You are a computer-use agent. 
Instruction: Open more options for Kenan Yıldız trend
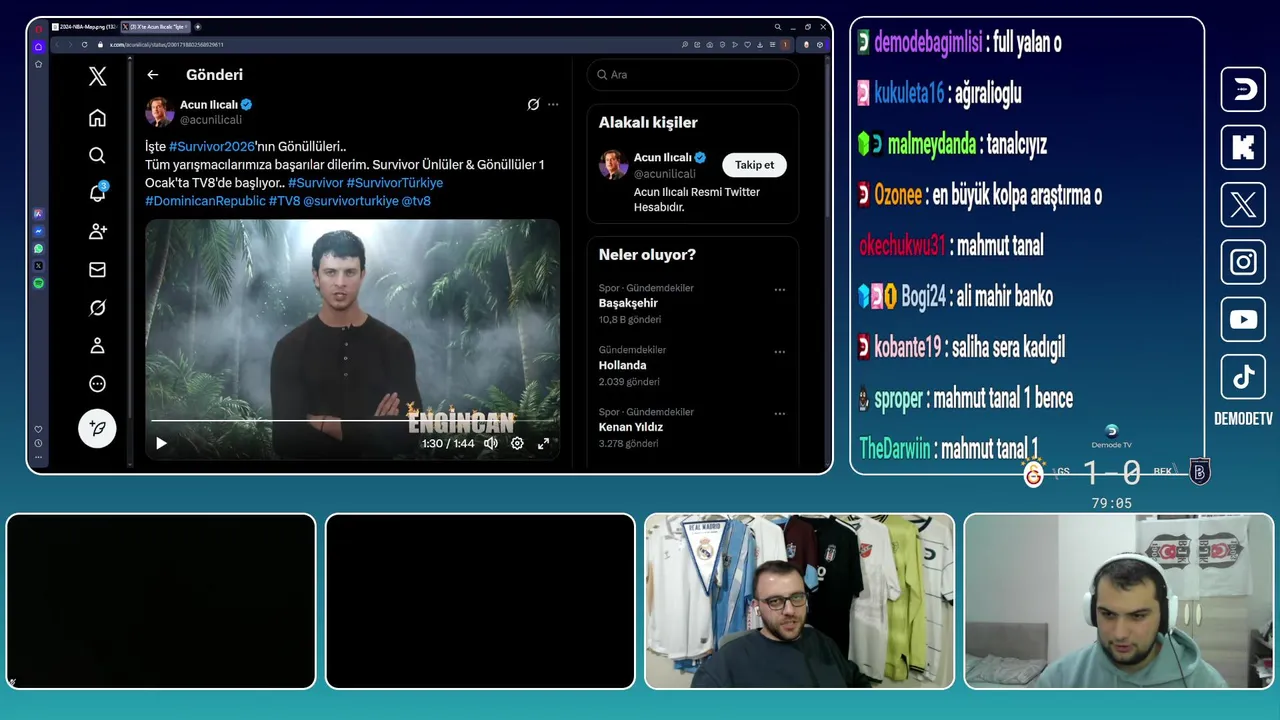tap(779, 414)
